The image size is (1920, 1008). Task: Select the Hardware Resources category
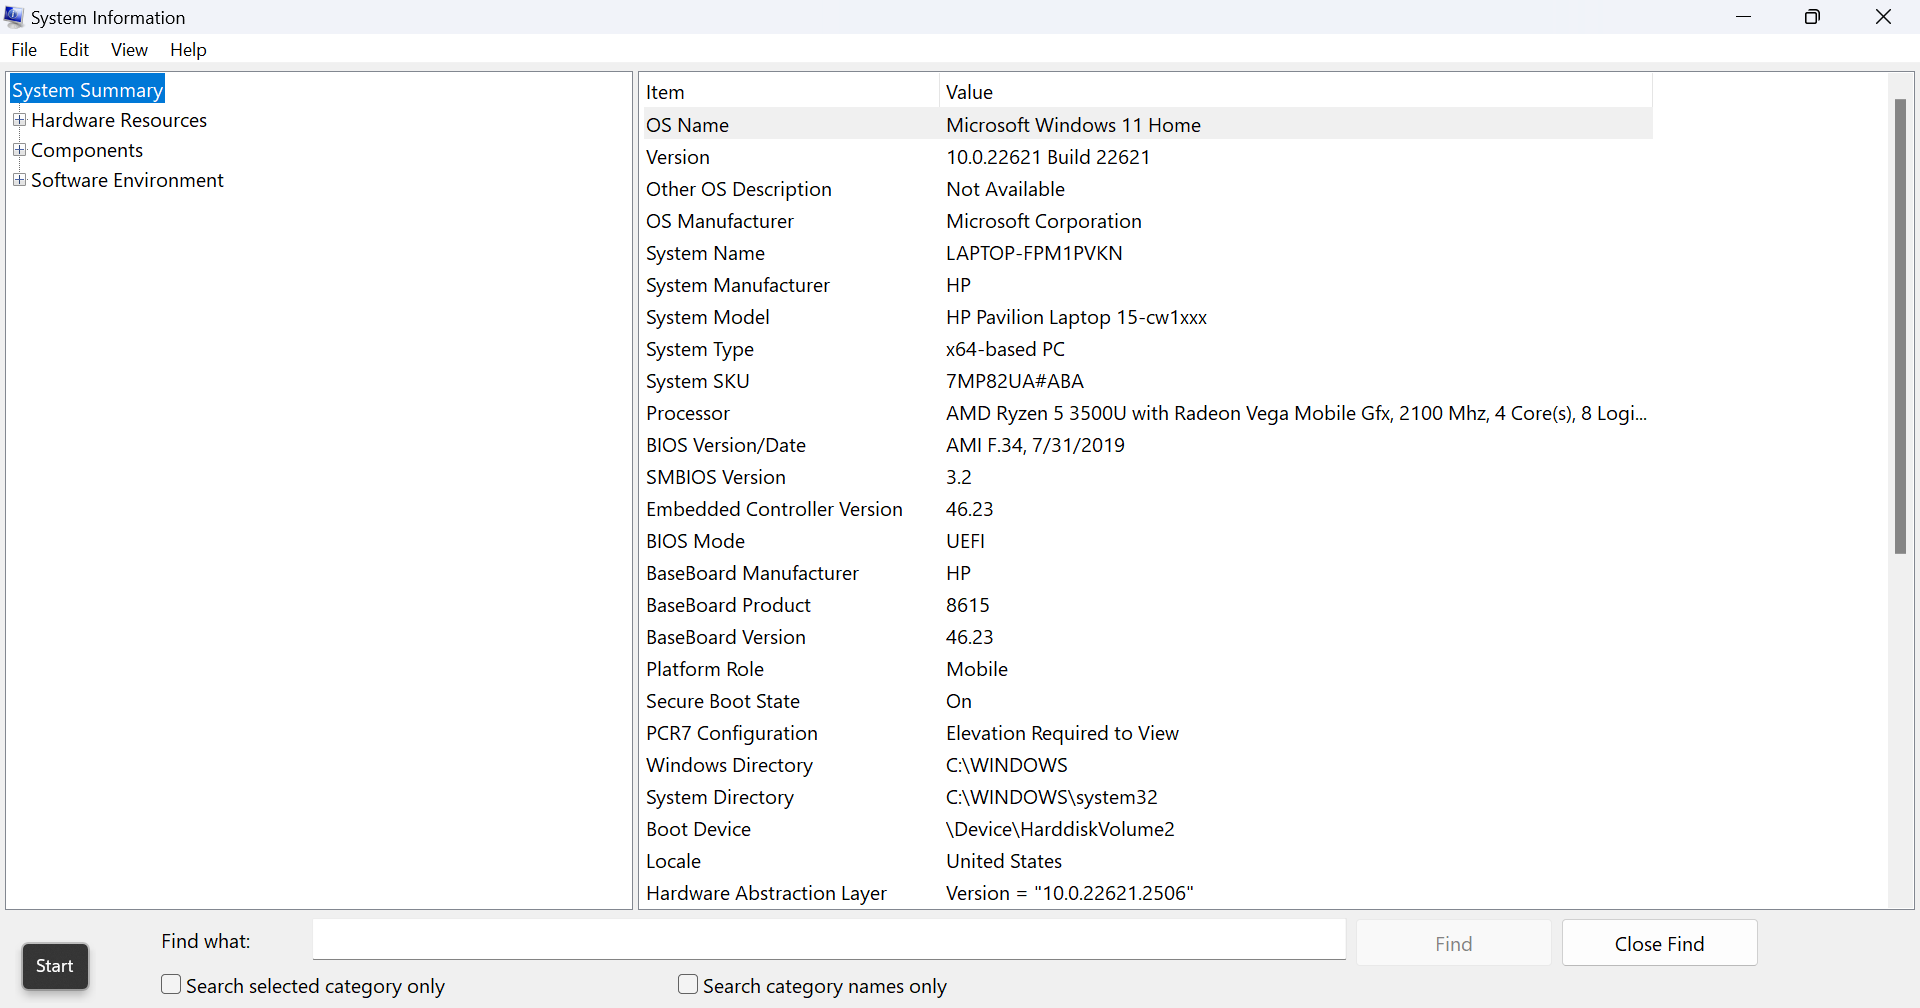[119, 120]
